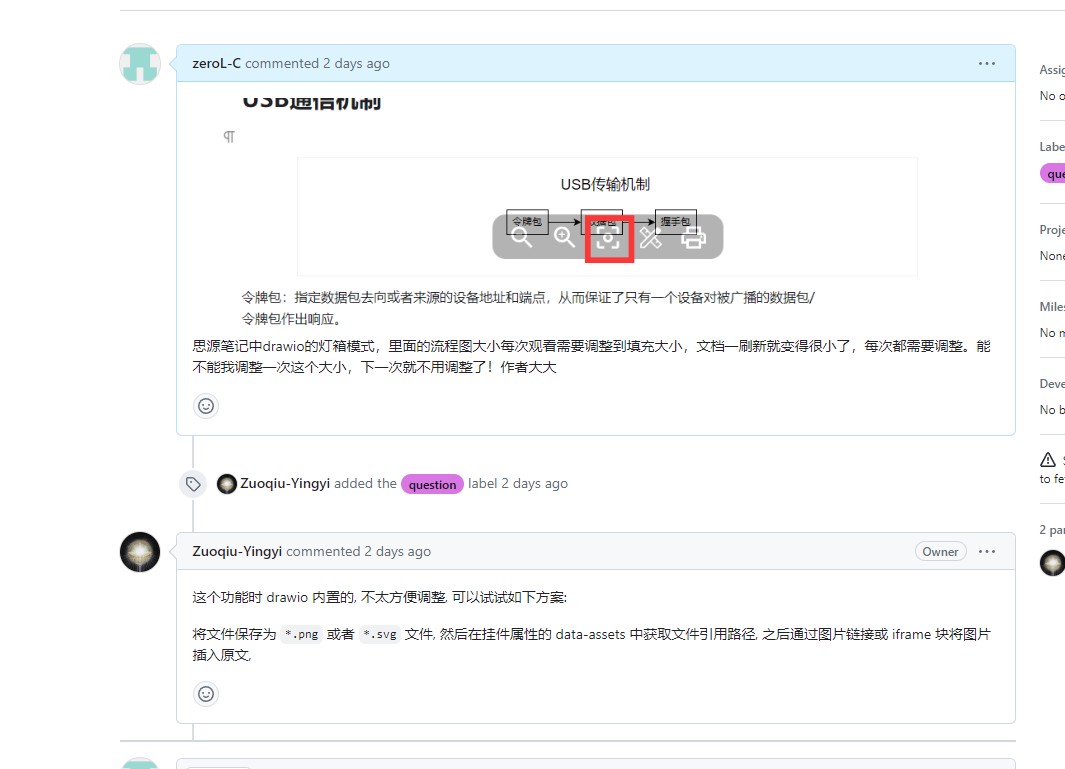Click Zuoqiu-Yingyi's large avatar beside comment
The width and height of the screenshot is (1065, 769).
pyautogui.click(x=140, y=552)
